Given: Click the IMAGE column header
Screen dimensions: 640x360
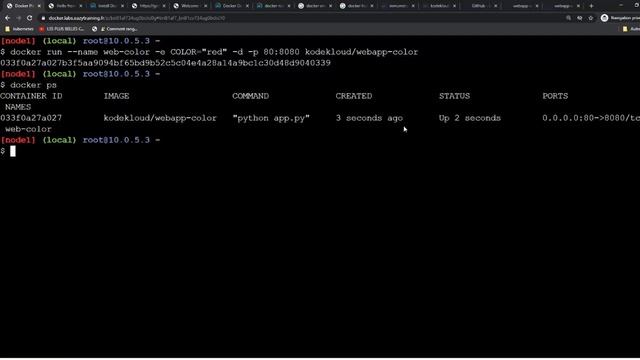Looking at the screenshot, I should [116, 96].
